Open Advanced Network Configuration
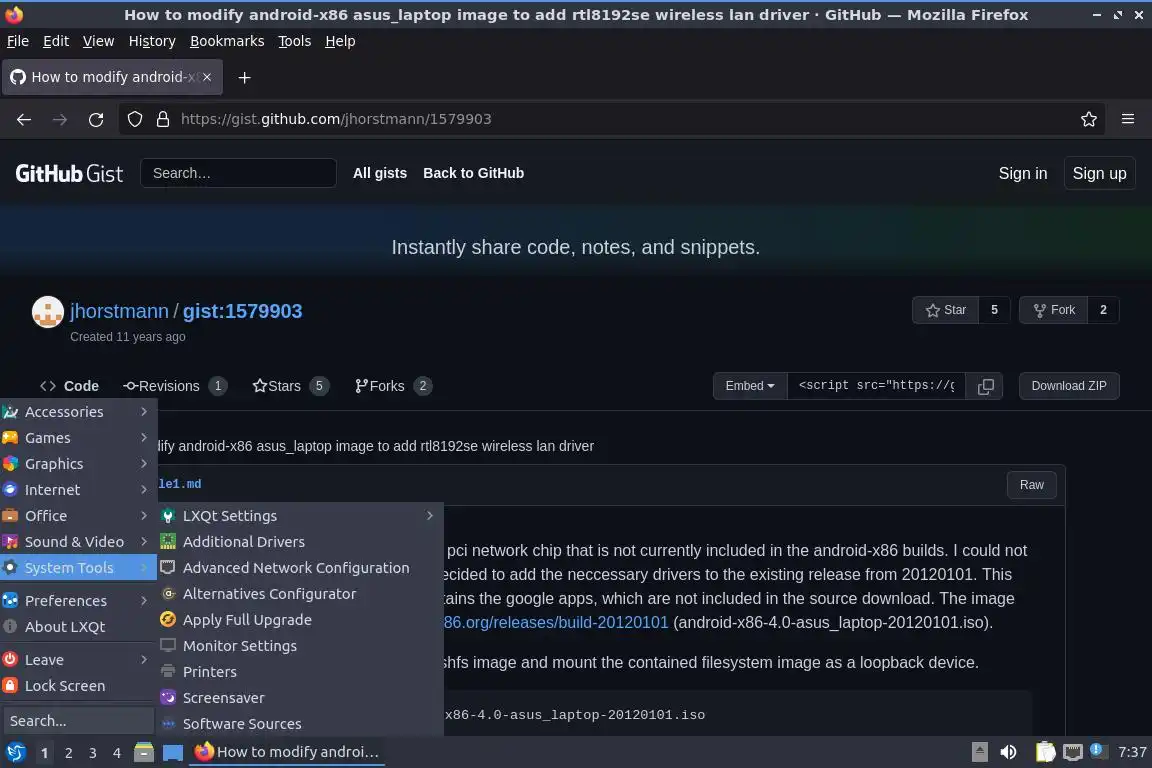1152x768 pixels. (x=300, y=568)
